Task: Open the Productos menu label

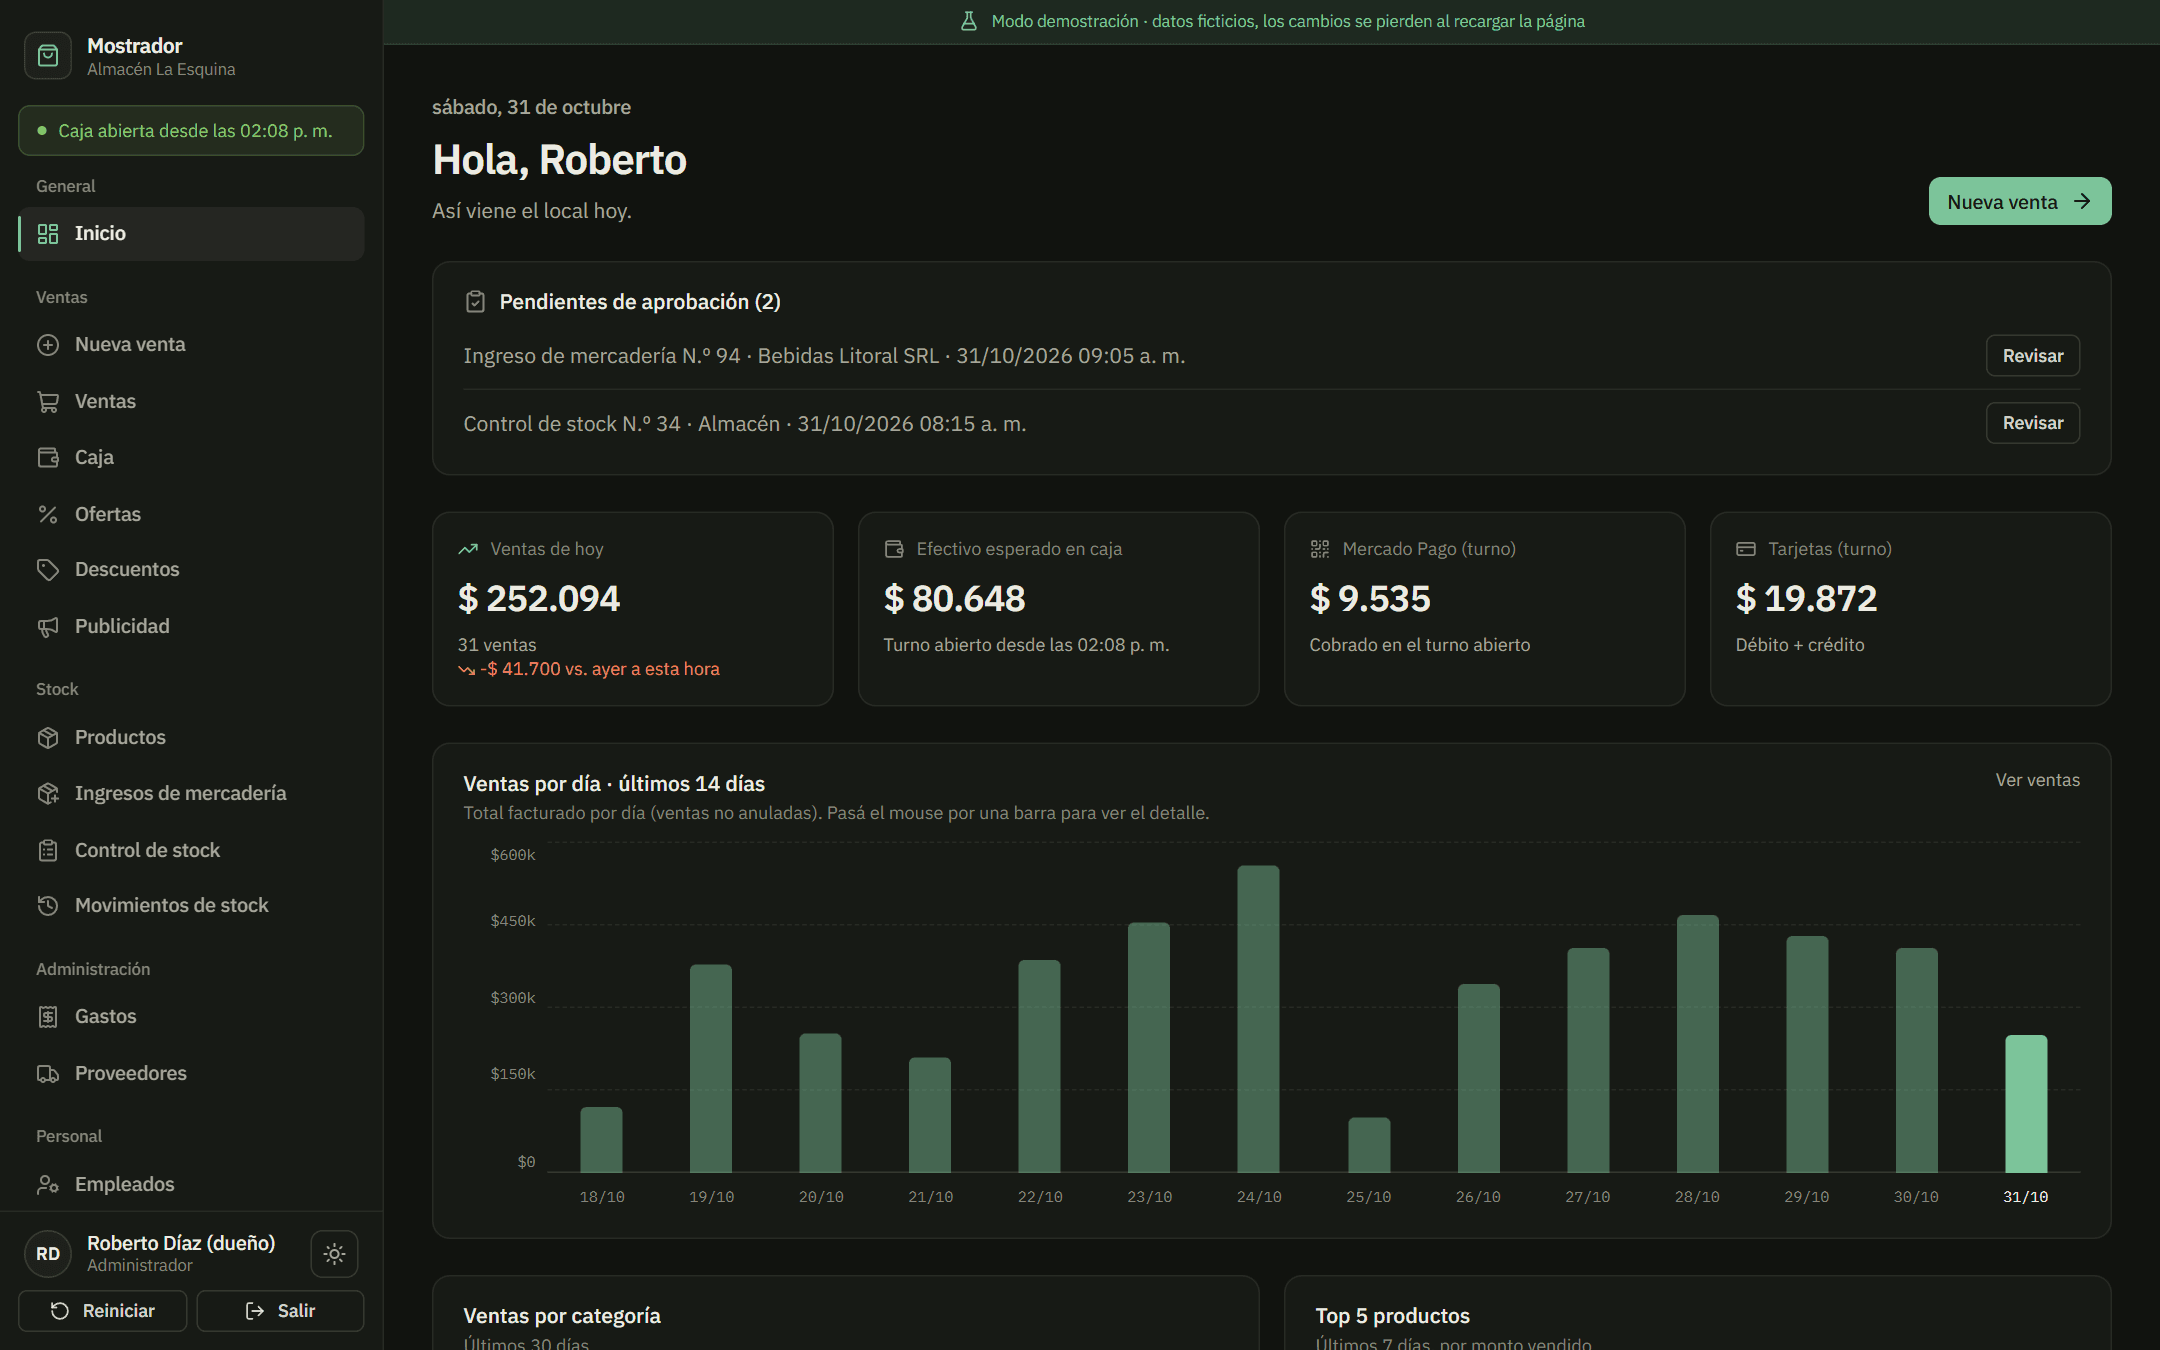Action: (120, 738)
